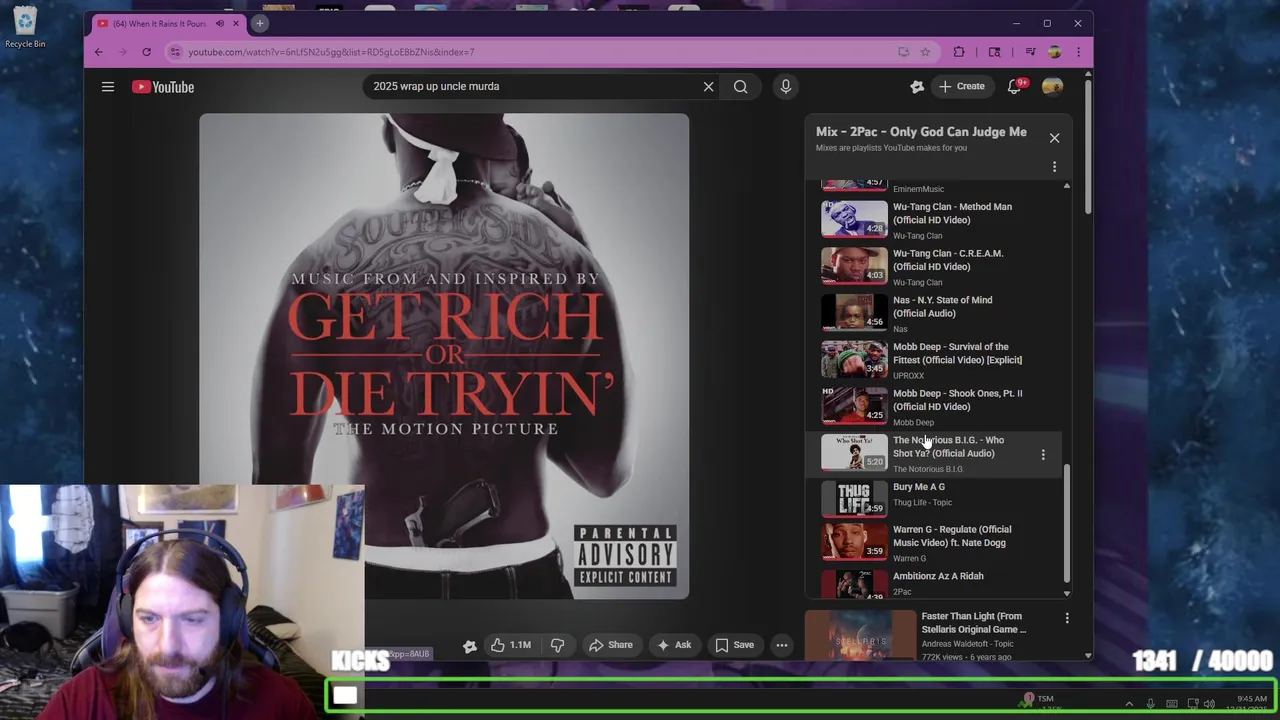Image resolution: width=1280 pixels, height=720 pixels.
Task: Click the extension icon left of the like button
Action: coord(469,646)
